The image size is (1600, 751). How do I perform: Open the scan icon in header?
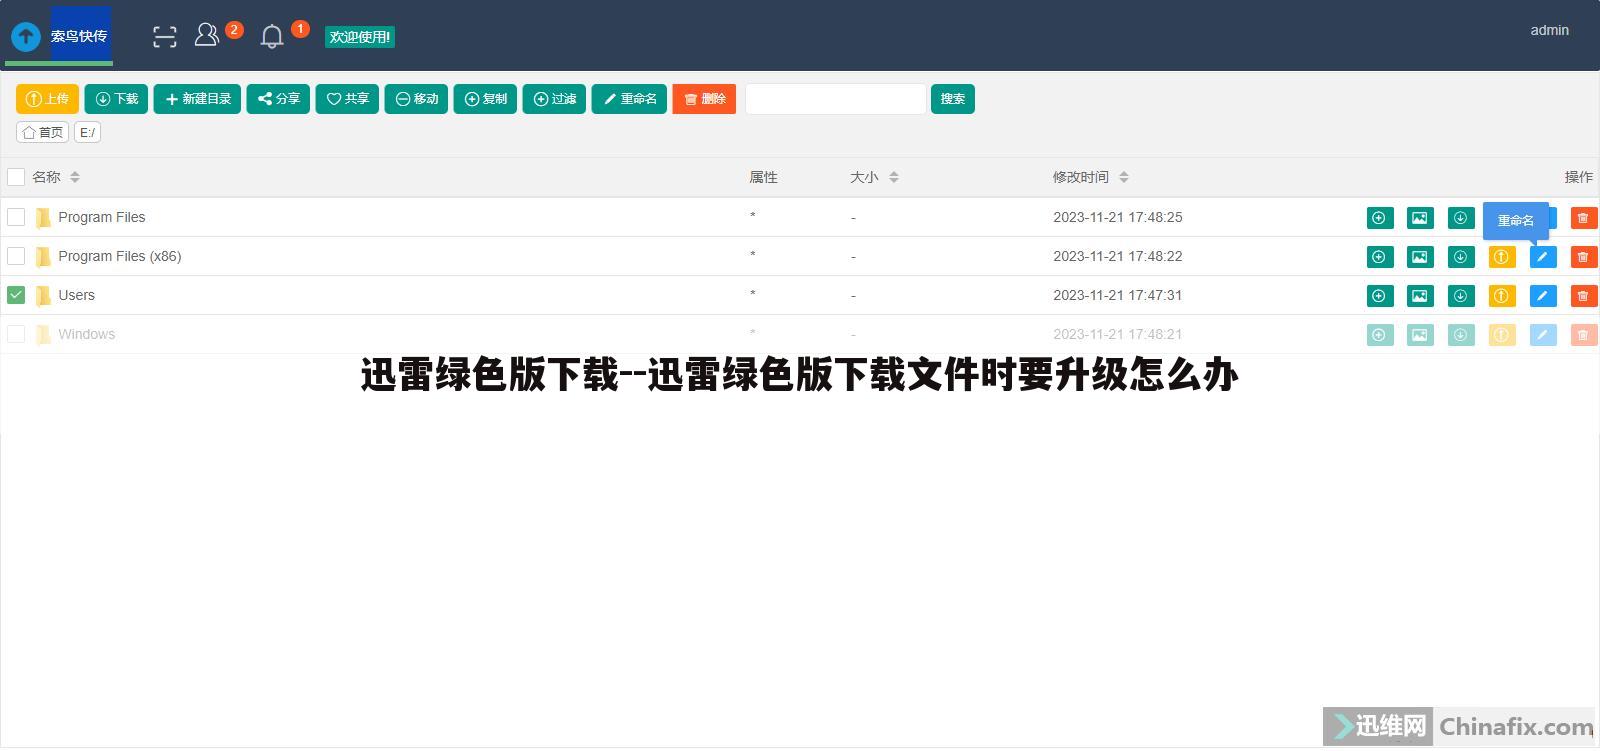pos(165,37)
